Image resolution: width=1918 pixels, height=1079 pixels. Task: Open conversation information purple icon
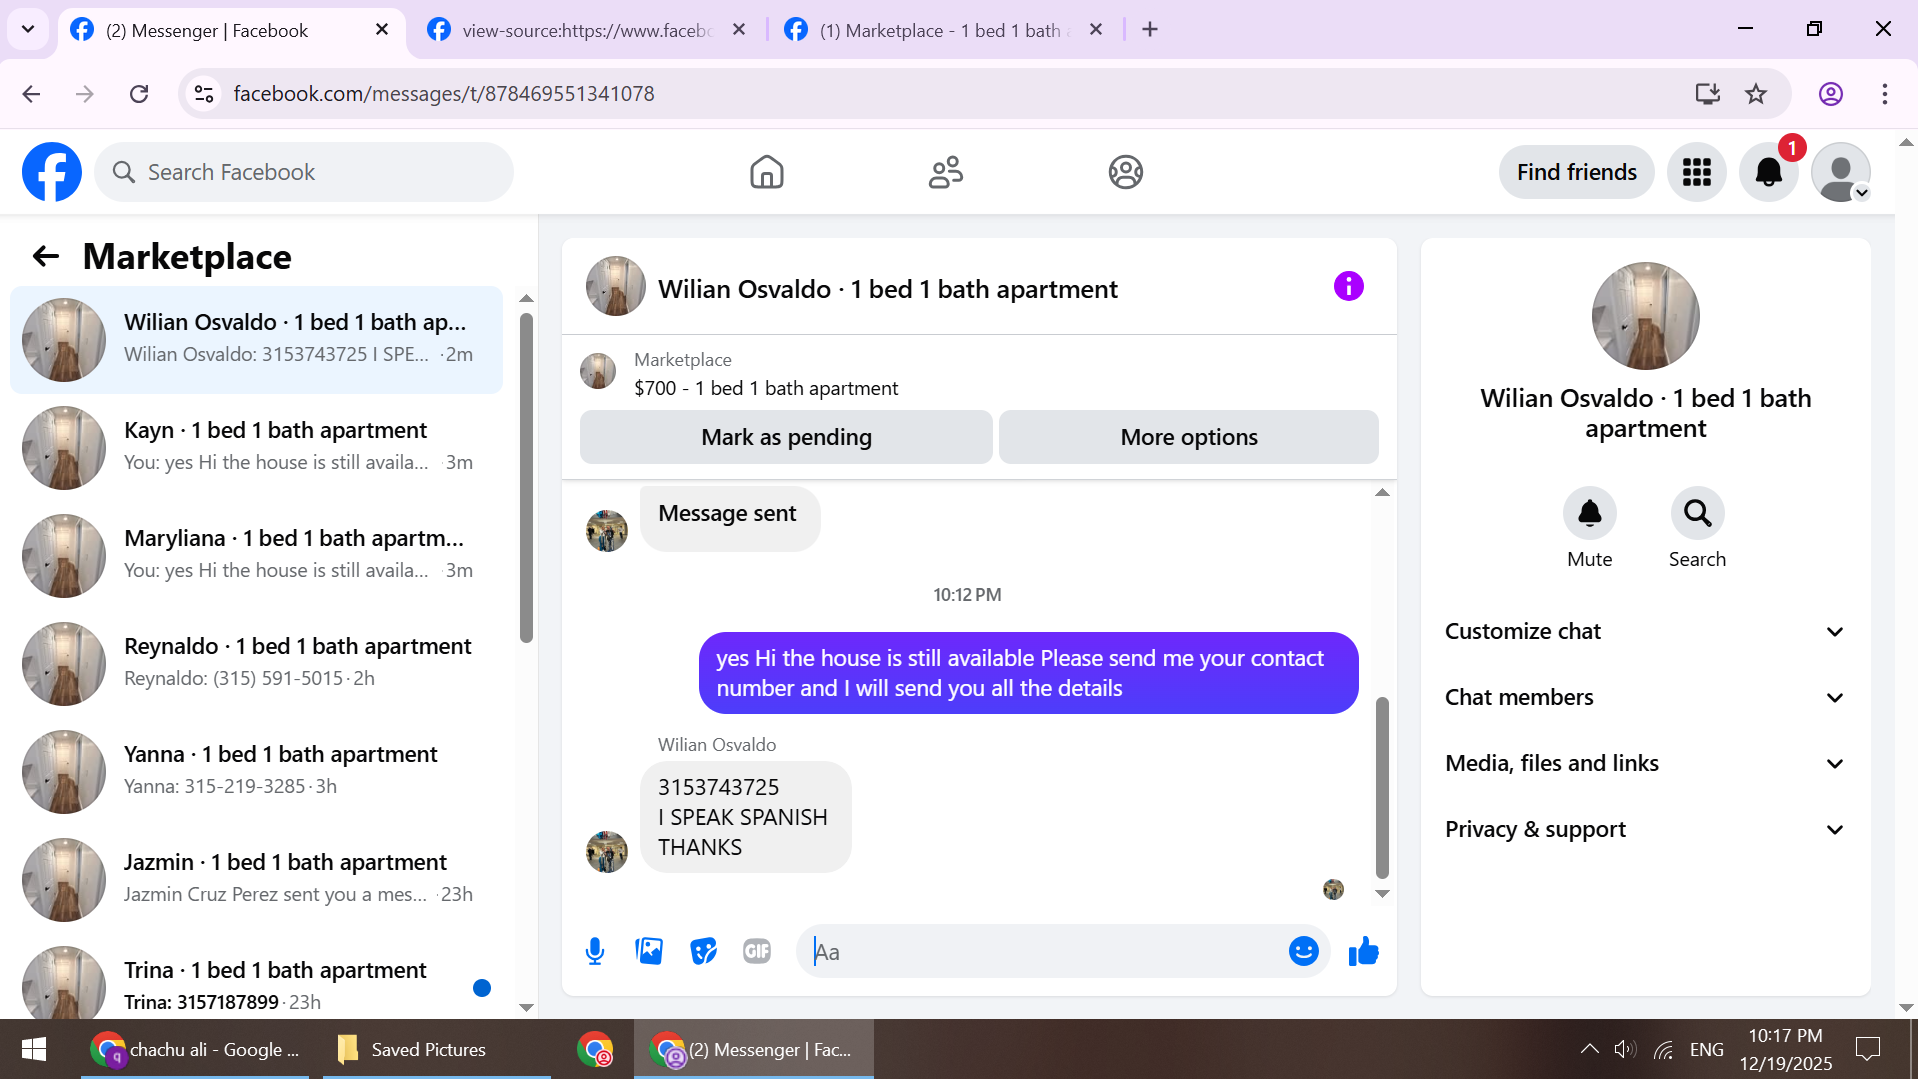coord(1349,287)
